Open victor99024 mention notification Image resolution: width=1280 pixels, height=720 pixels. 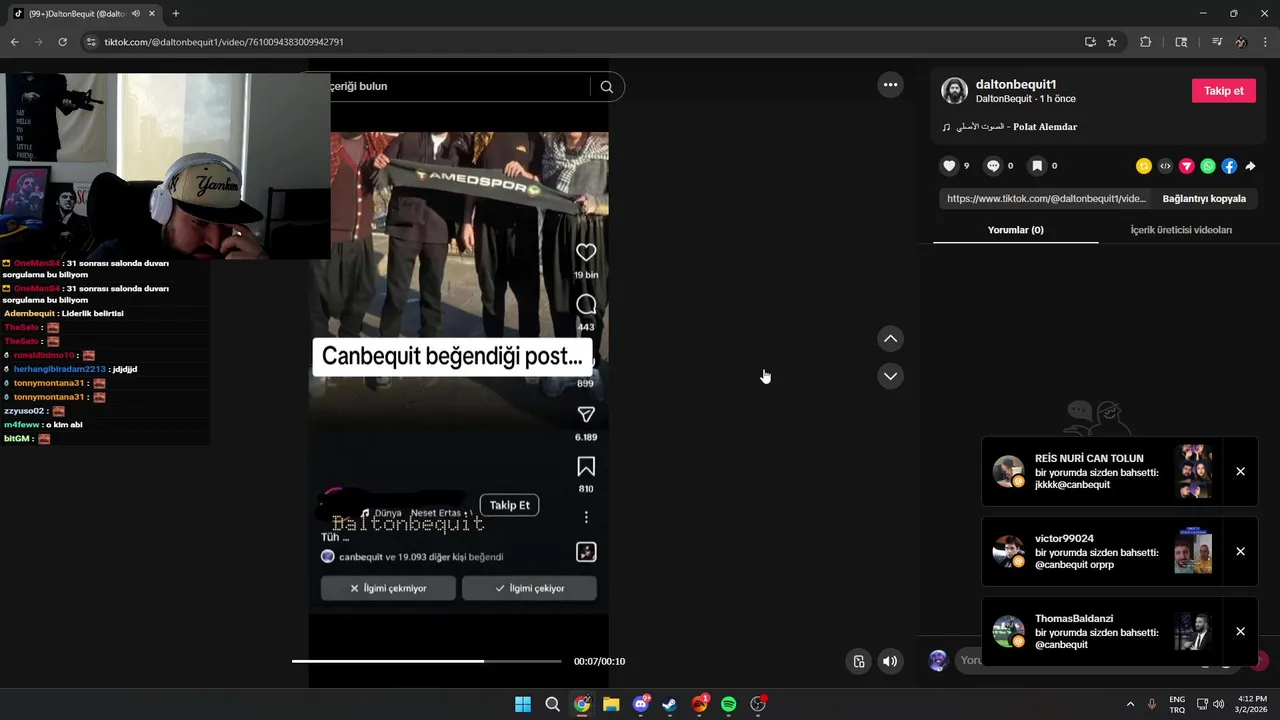tap(1100, 551)
